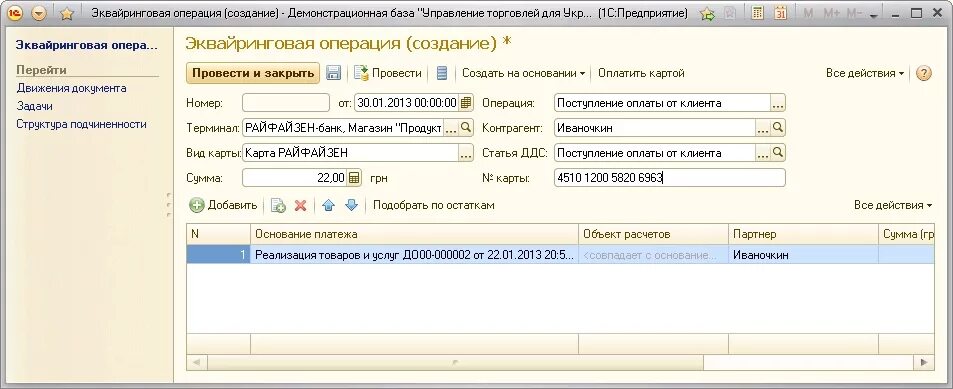Move row down with blue arrow
This screenshot has width=953, height=389.
(351, 205)
